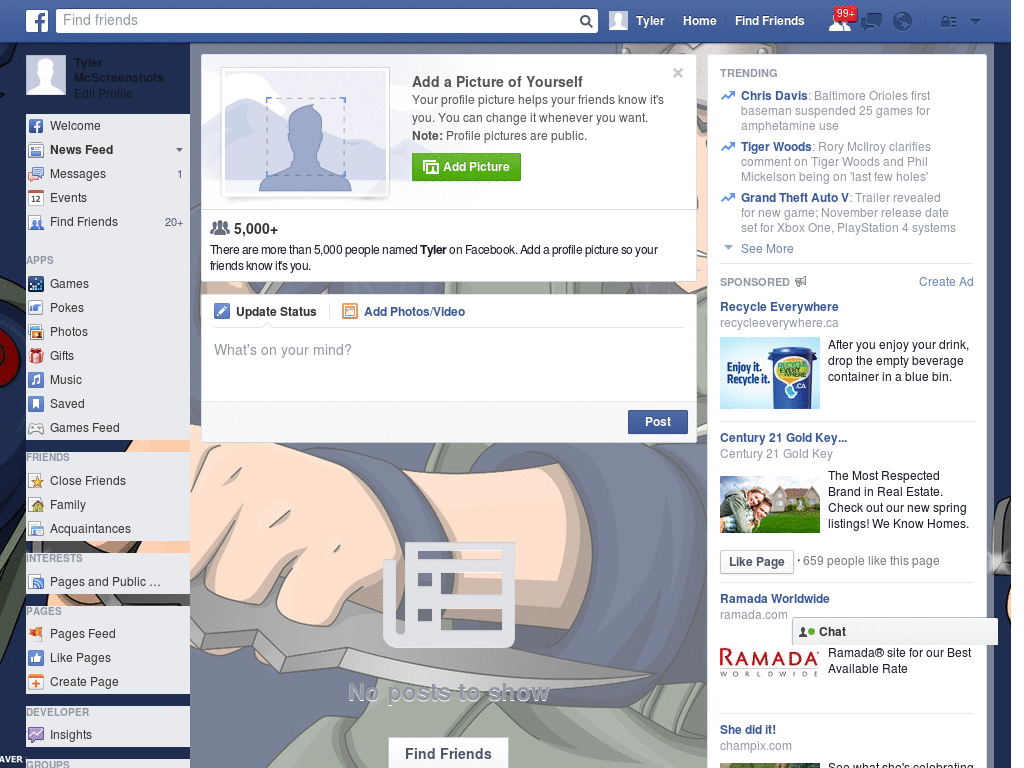
Task: Click the What's on your mind box
Action: click(x=449, y=364)
